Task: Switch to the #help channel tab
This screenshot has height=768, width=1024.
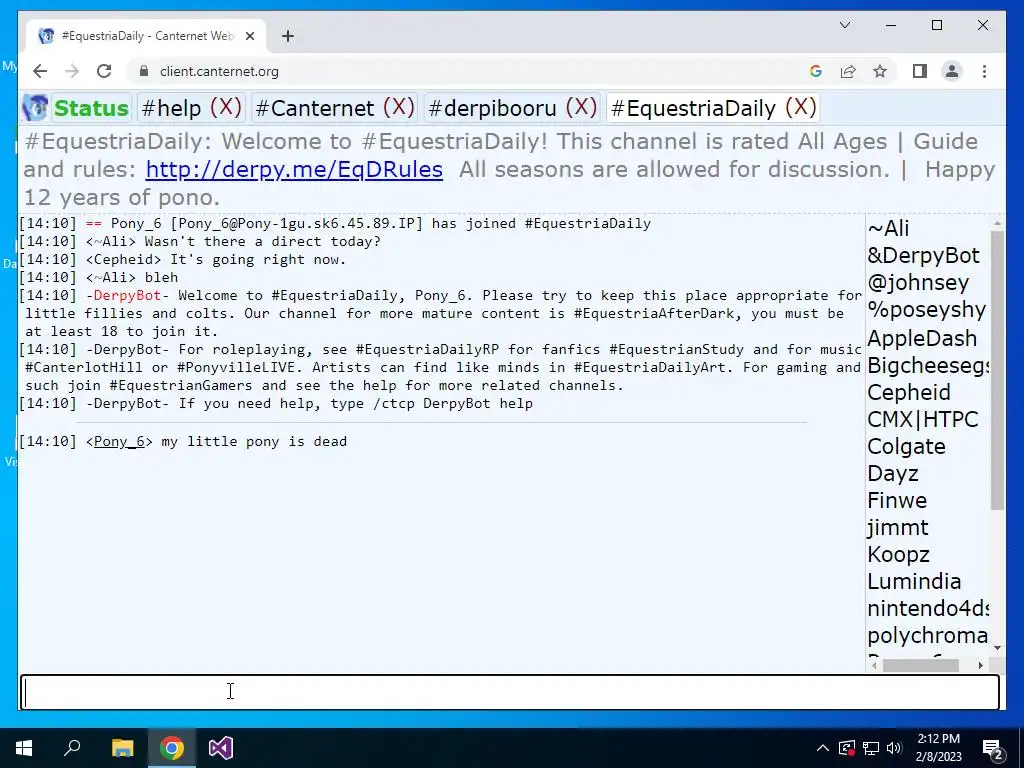Action: click(171, 108)
